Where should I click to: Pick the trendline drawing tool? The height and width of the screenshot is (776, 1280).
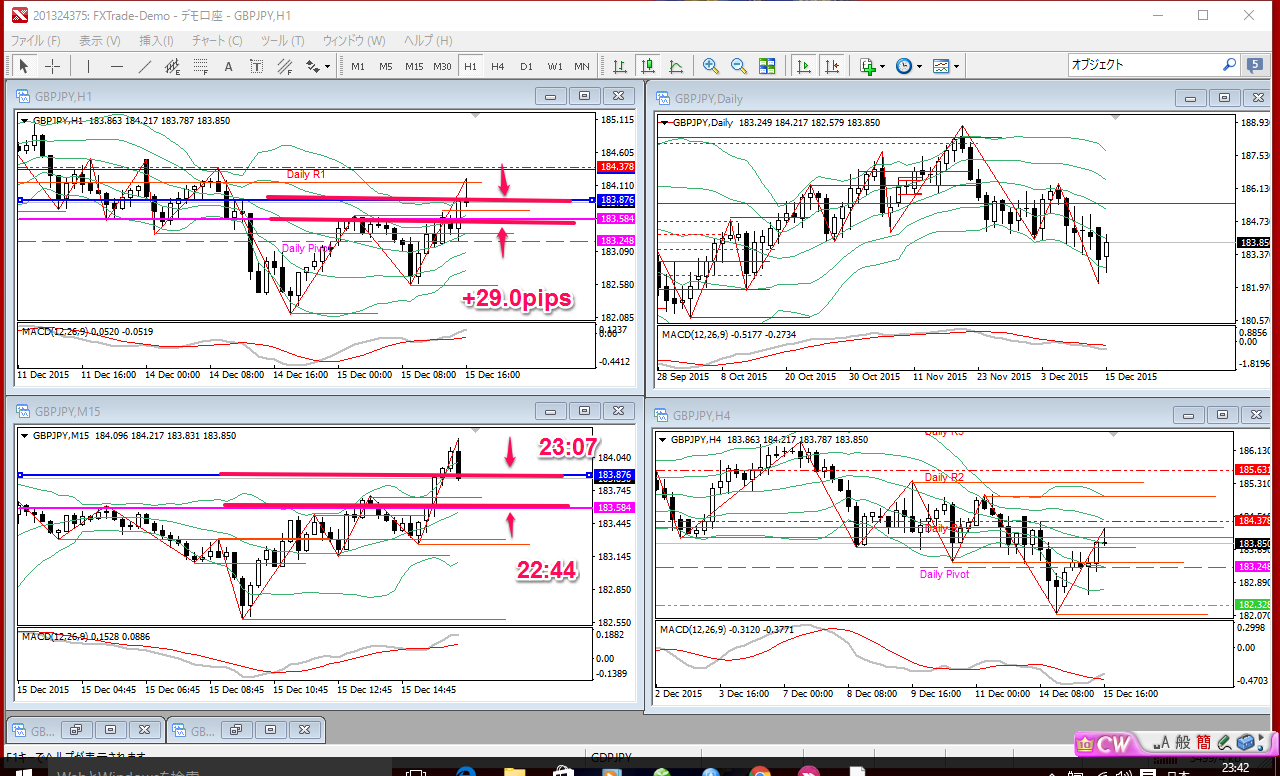145,66
